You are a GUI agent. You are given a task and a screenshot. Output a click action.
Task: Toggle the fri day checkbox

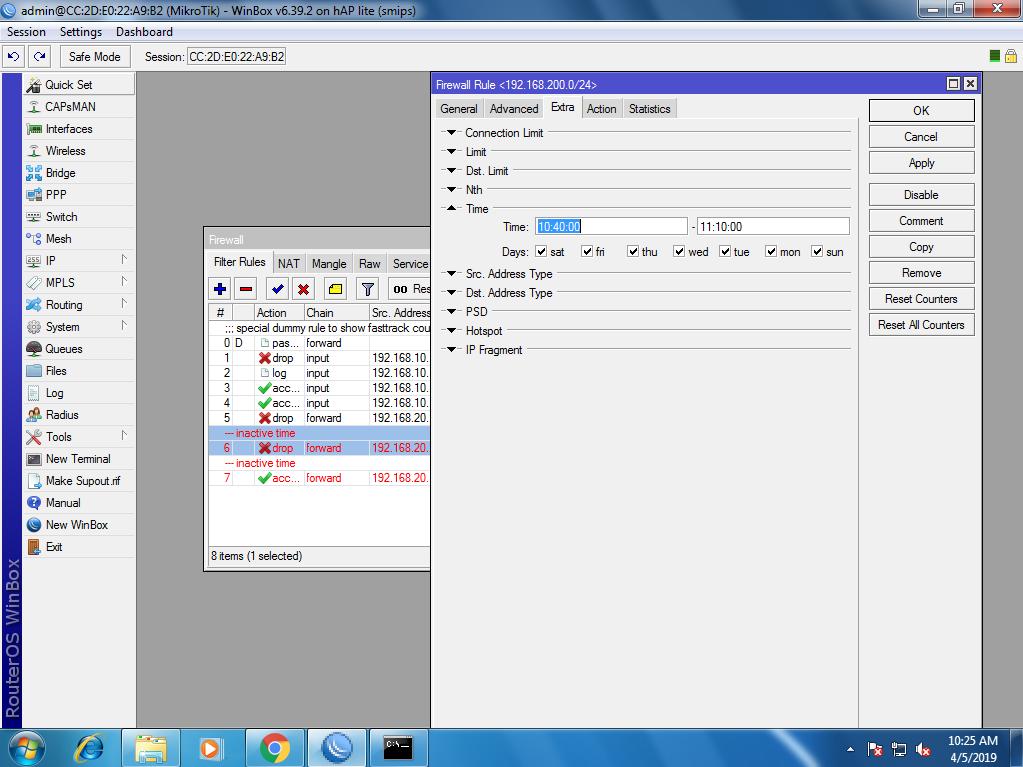tap(587, 252)
